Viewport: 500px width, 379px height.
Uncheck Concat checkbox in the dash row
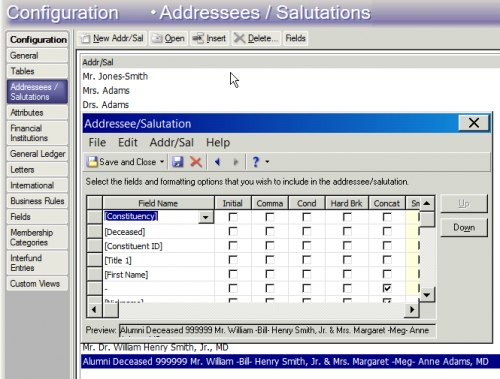(x=387, y=288)
